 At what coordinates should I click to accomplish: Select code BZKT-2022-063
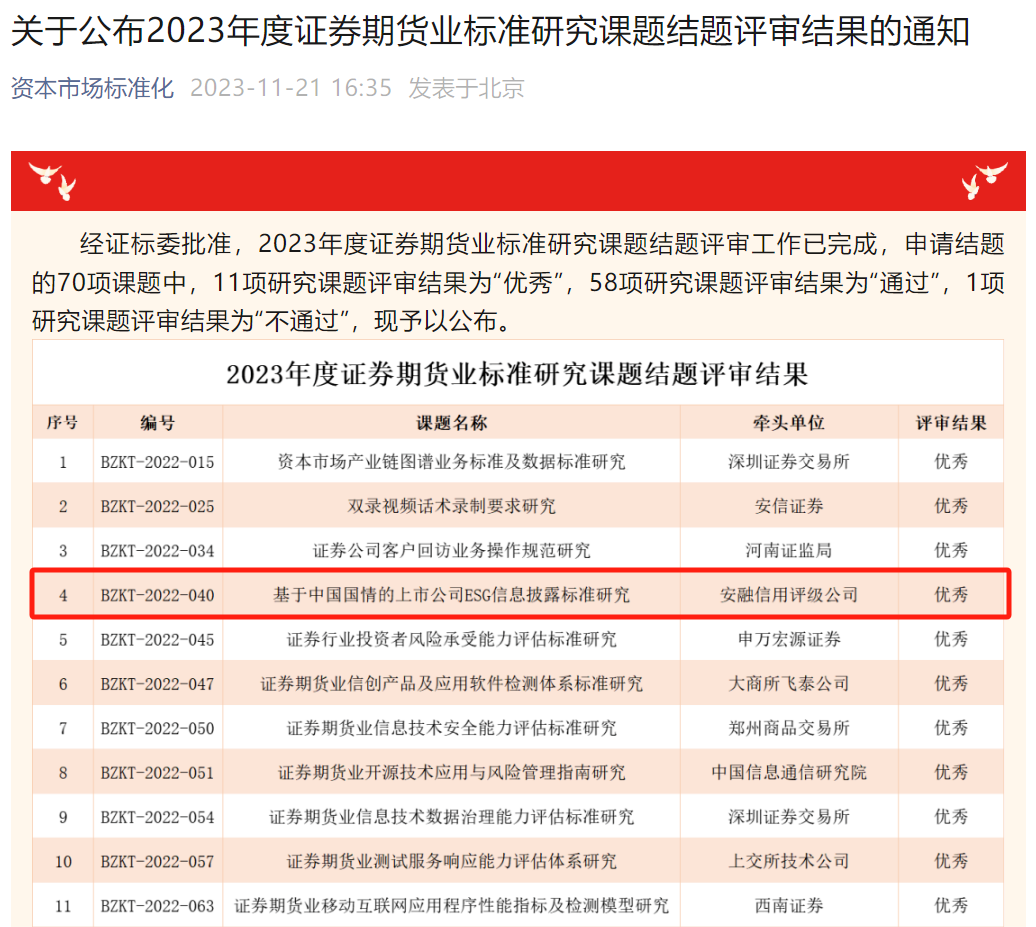157,906
